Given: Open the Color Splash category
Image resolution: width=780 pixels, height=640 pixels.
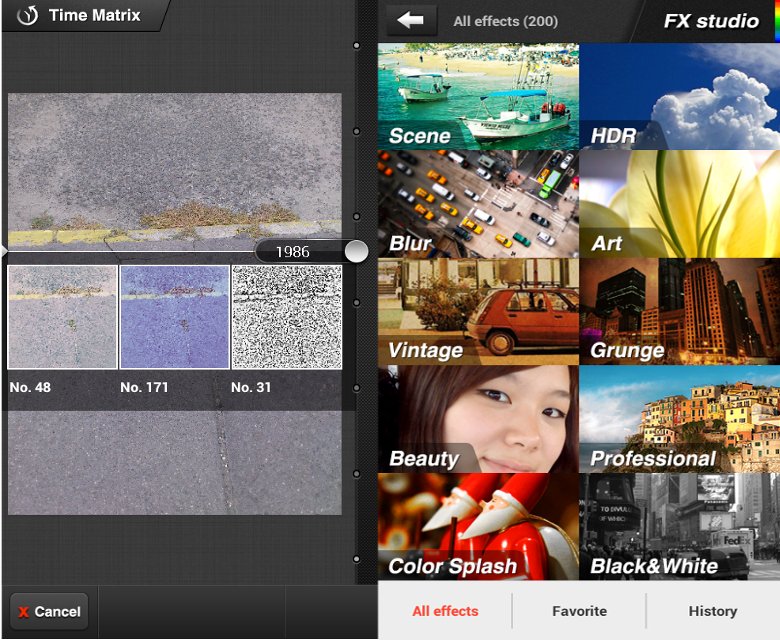Looking at the screenshot, I should (x=478, y=527).
